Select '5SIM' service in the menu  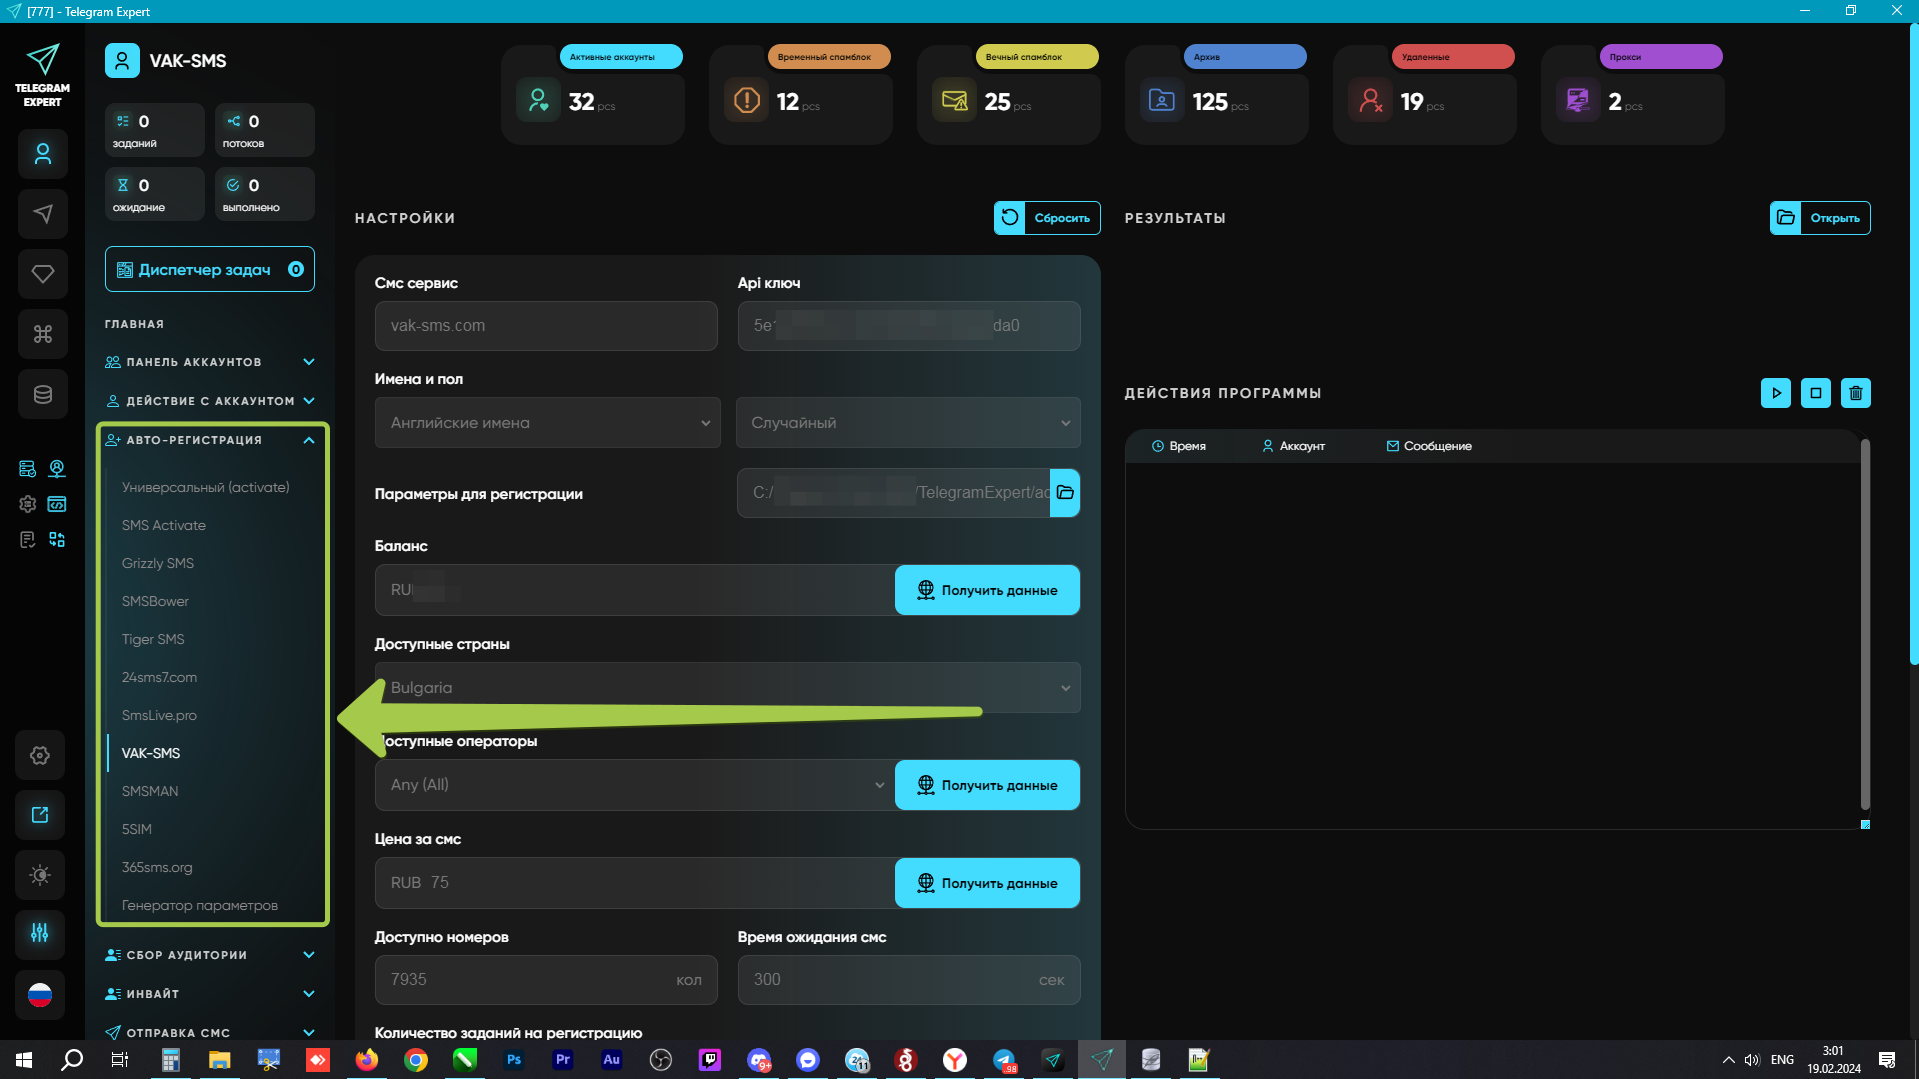(137, 829)
